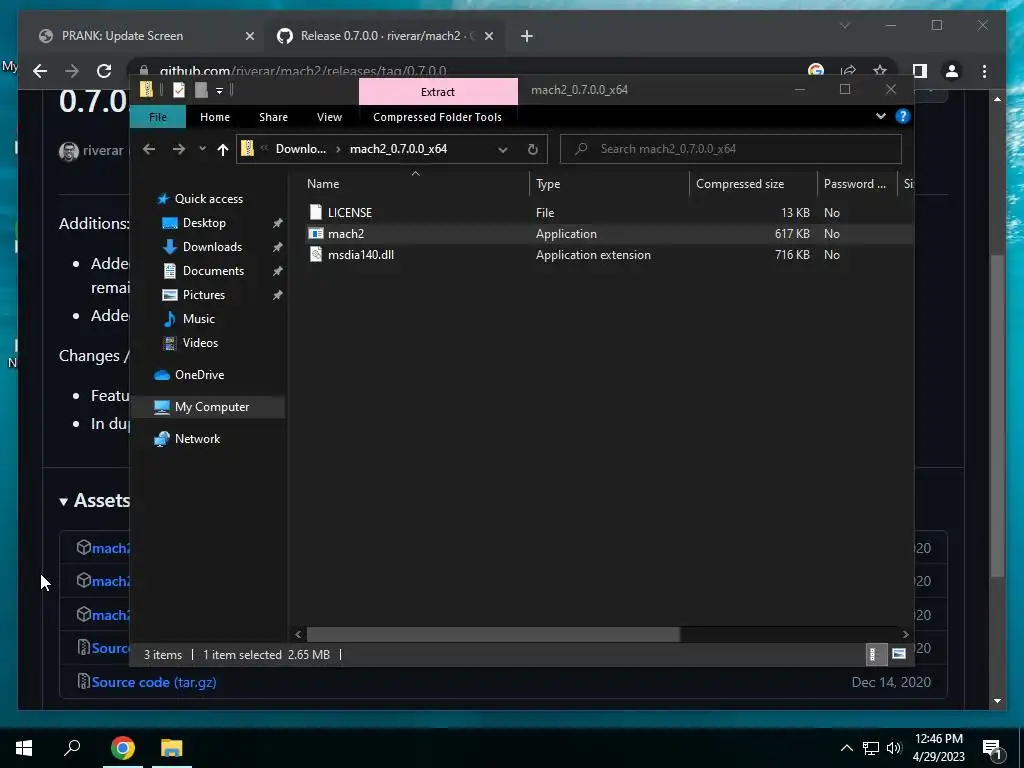The width and height of the screenshot is (1024, 768).
Task: Switch to the large thumbnails view icon
Action: pos(899,654)
